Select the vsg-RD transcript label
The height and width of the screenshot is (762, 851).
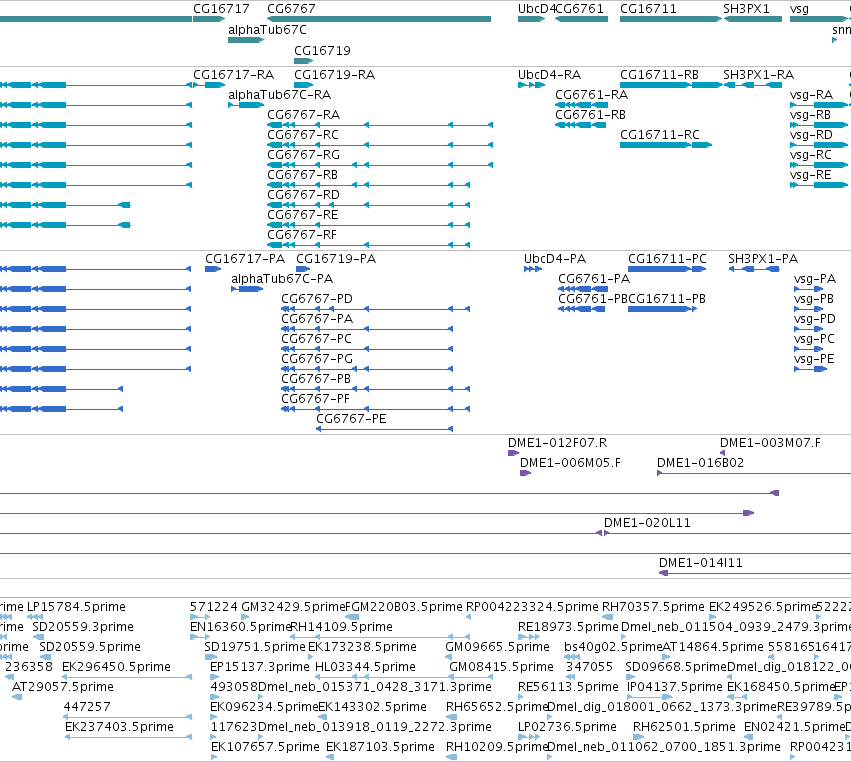(811, 135)
